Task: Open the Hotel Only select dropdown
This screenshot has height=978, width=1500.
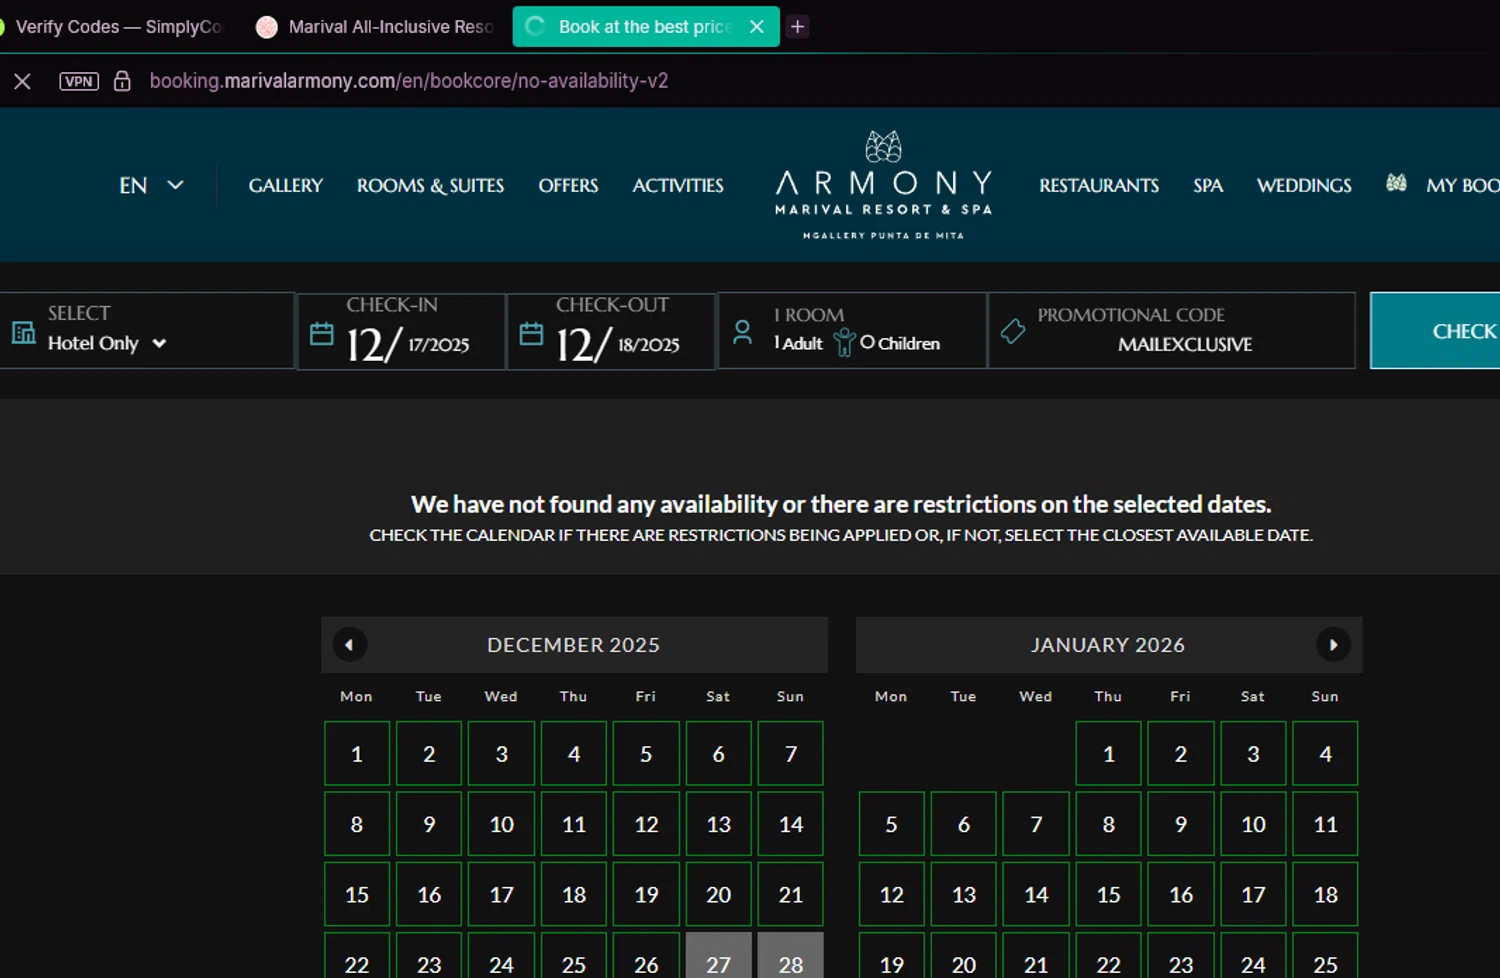Action: click(107, 343)
